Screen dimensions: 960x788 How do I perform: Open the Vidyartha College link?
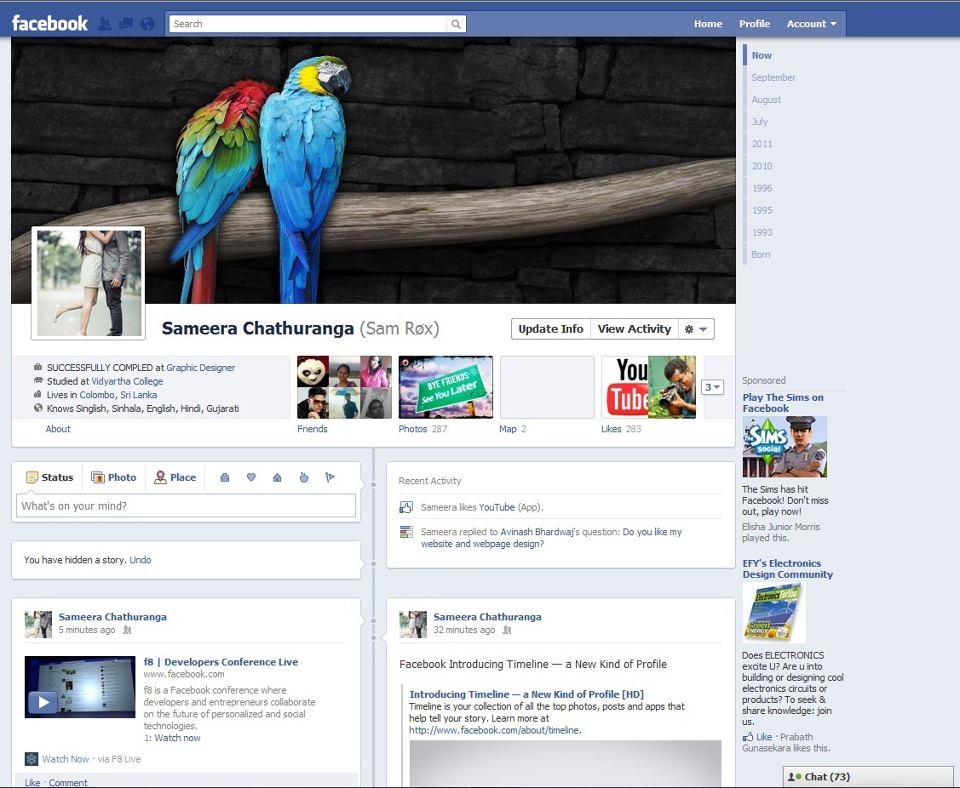[x=127, y=381]
